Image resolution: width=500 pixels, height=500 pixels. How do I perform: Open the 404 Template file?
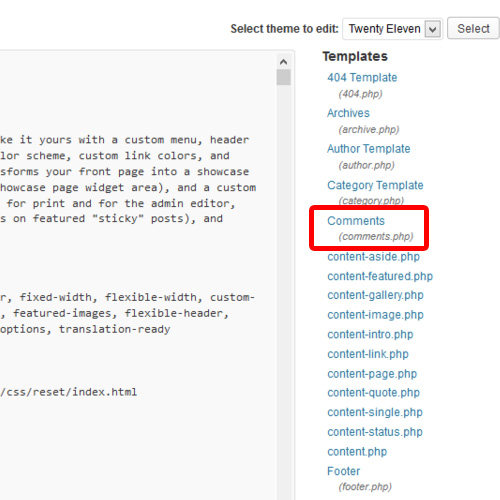tap(362, 78)
